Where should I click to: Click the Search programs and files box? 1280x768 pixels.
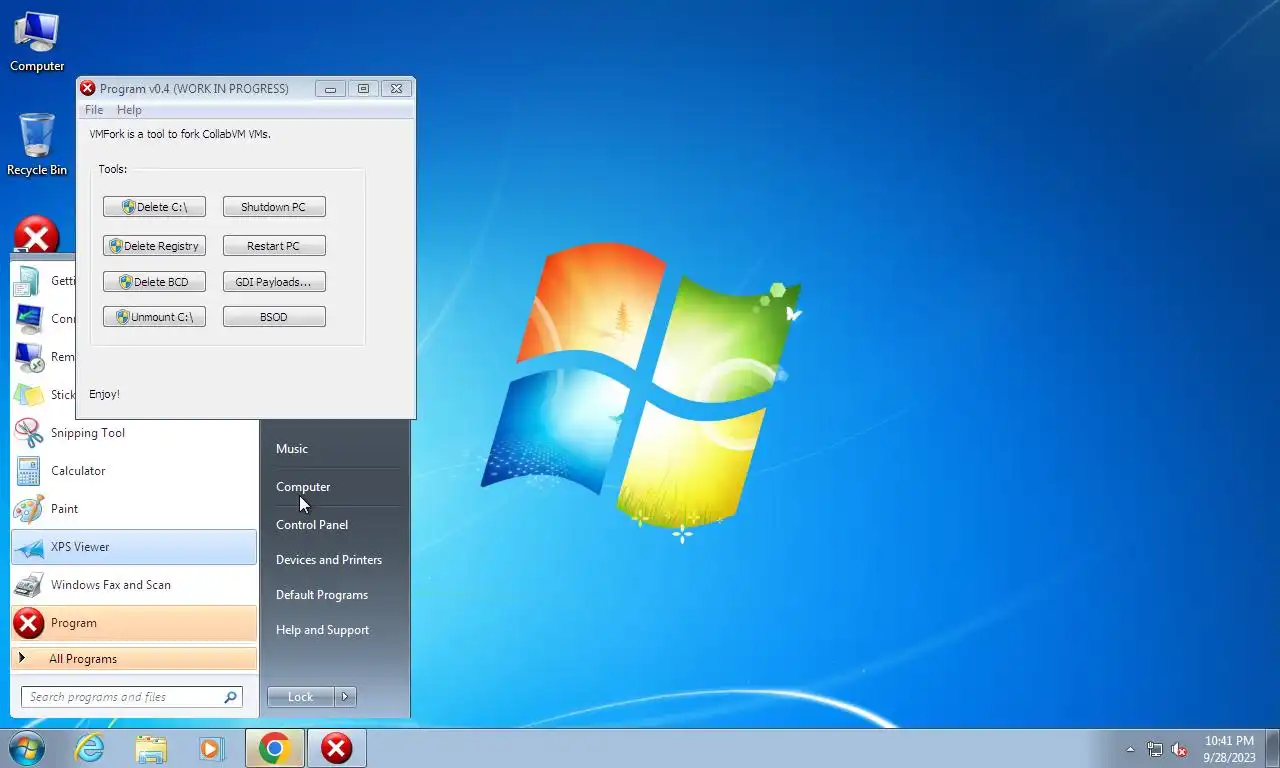point(132,697)
